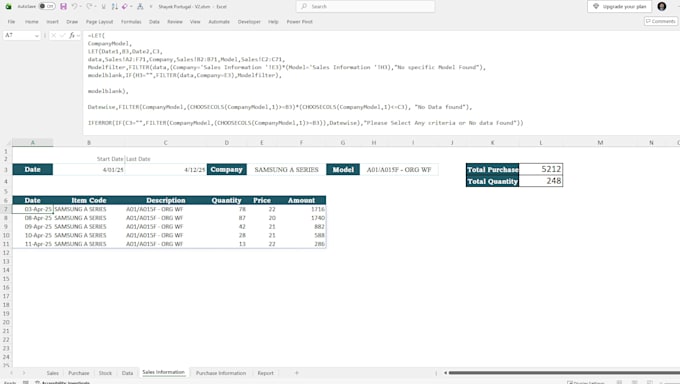
Task: Switch to the Purchase sheet tab
Action: pos(78,373)
